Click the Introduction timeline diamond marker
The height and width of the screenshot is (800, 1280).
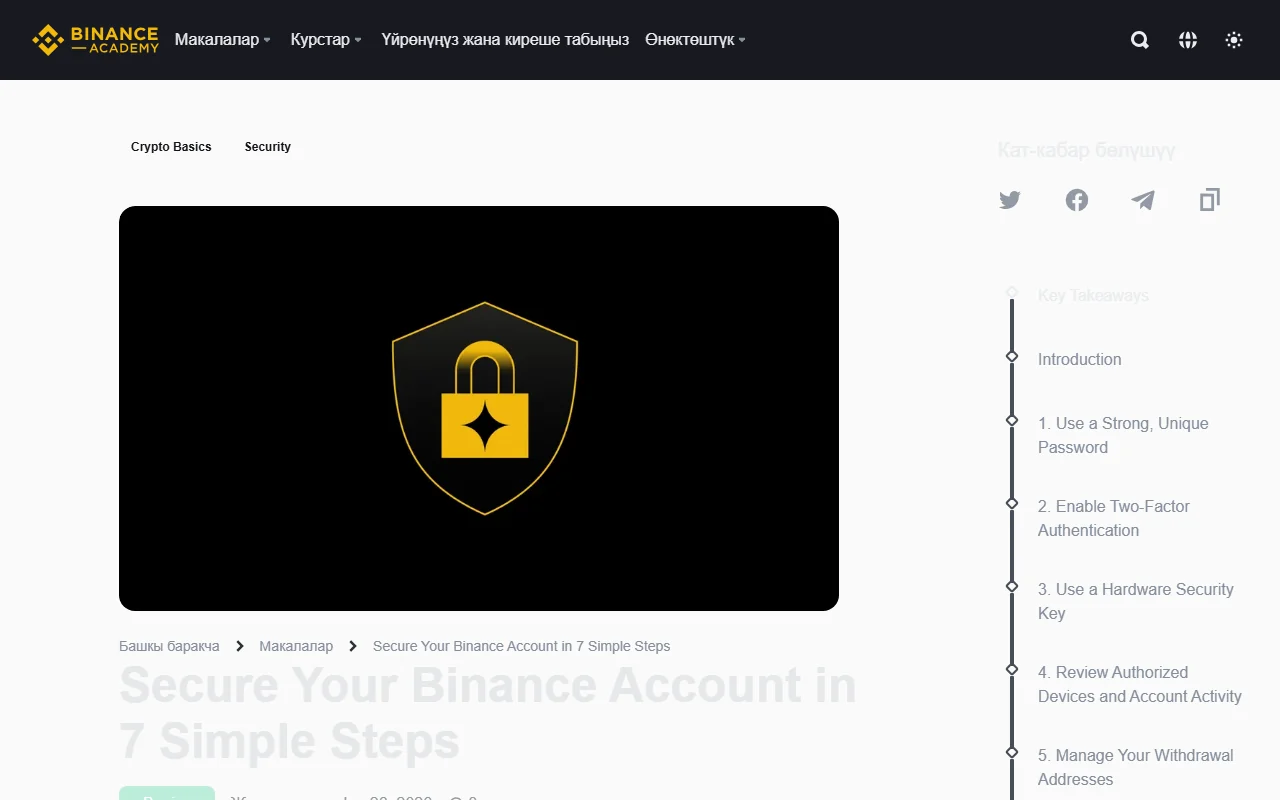click(1012, 356)
